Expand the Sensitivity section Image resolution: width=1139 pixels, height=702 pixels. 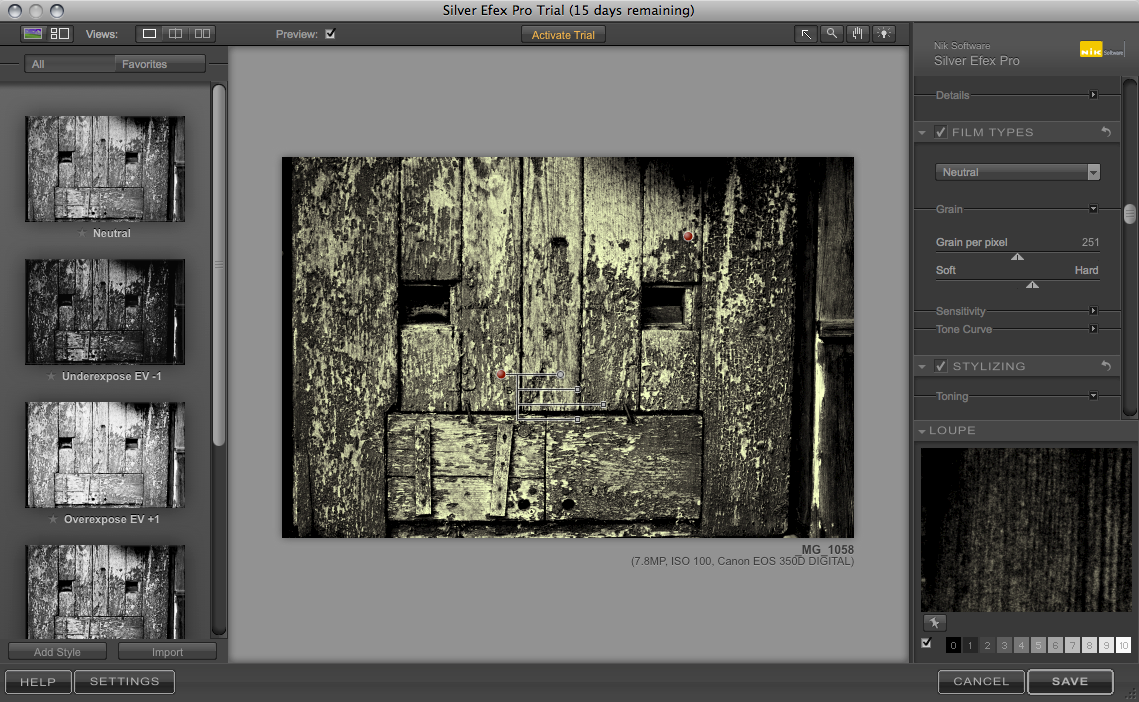[x=1093, y=311]
